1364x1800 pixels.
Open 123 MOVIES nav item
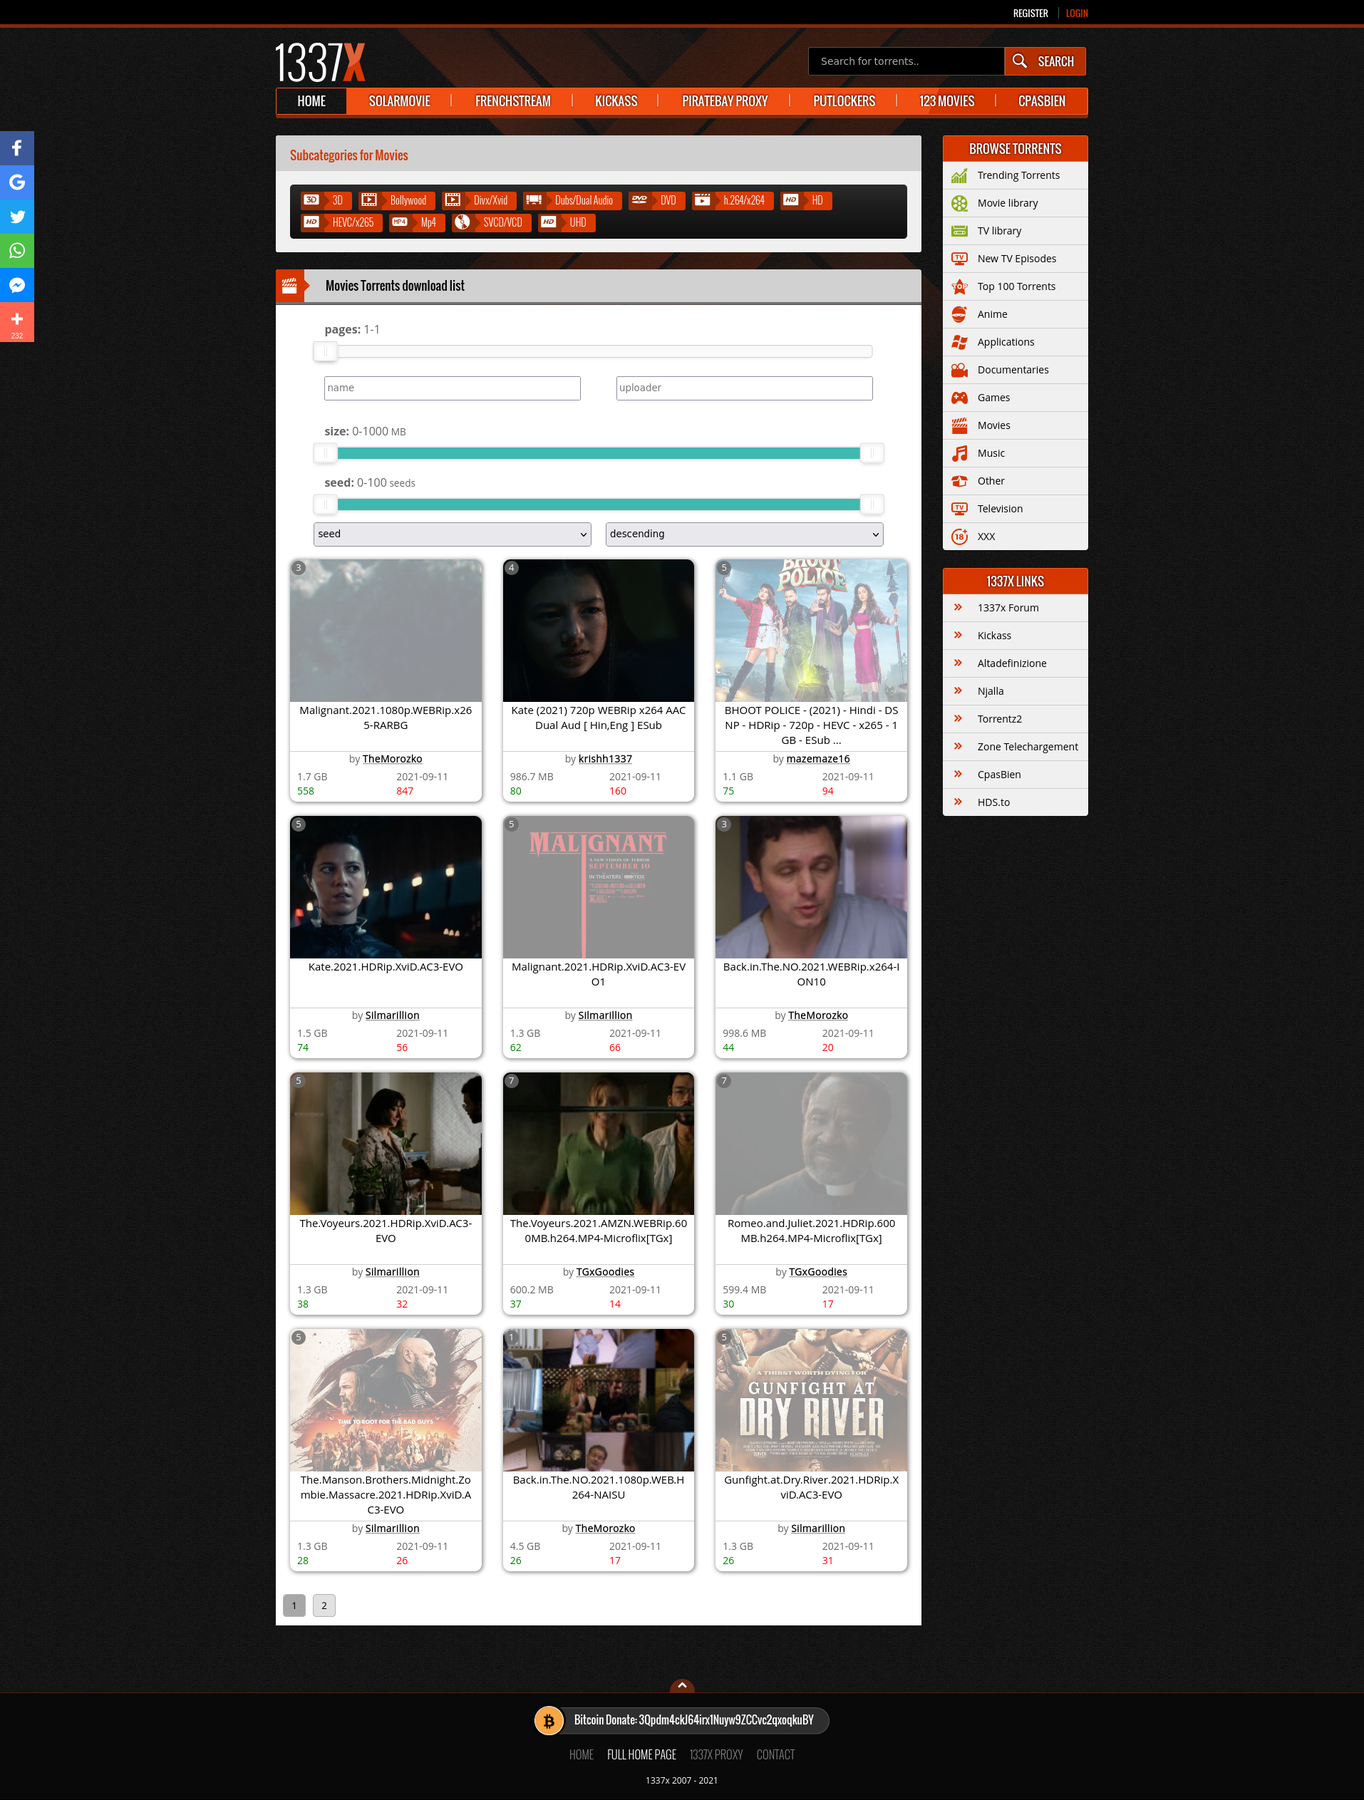pos(947,101)
